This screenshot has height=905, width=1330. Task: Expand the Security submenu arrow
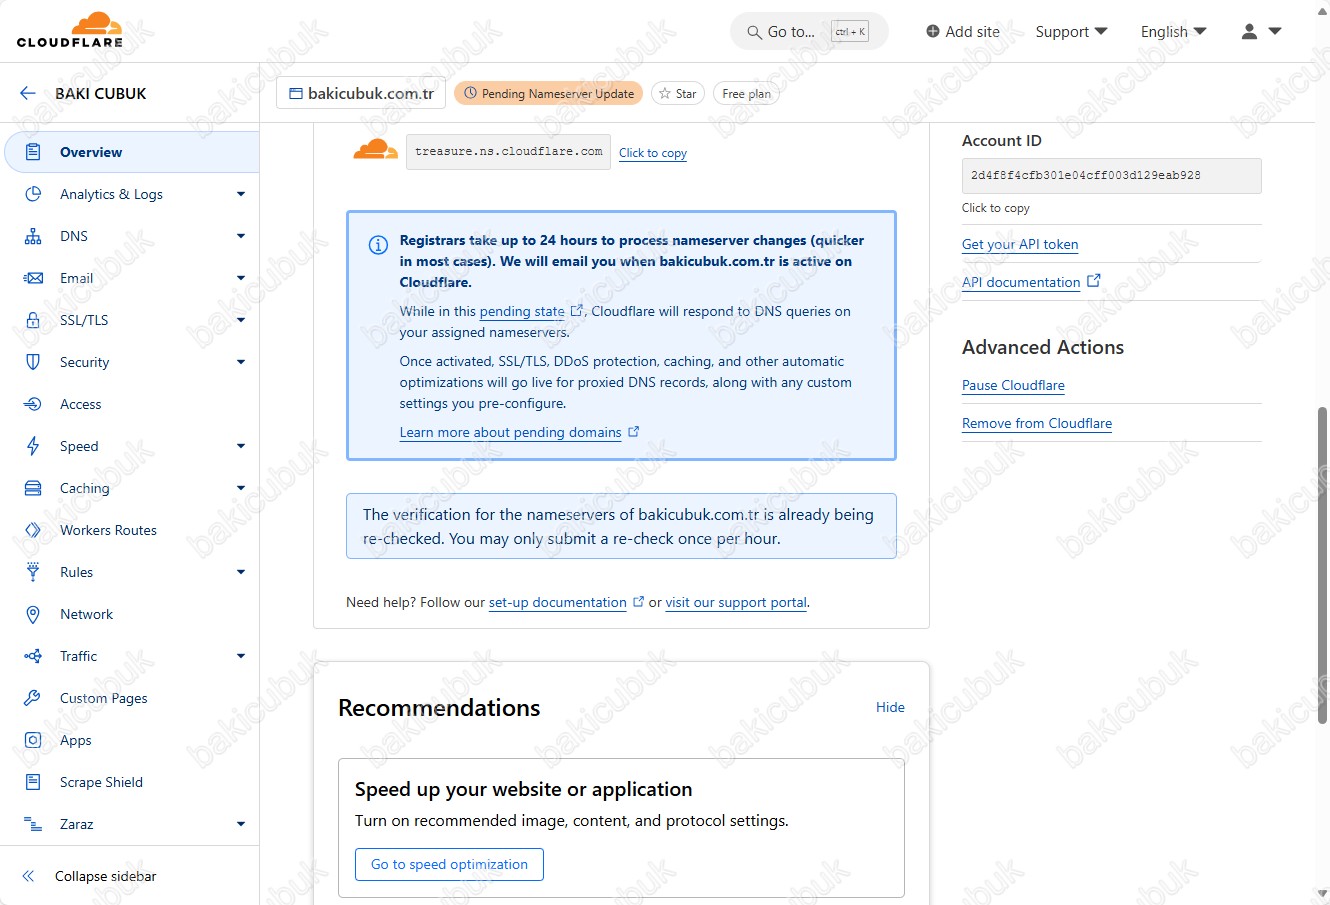pyautogui.click(x=241, y=362)
